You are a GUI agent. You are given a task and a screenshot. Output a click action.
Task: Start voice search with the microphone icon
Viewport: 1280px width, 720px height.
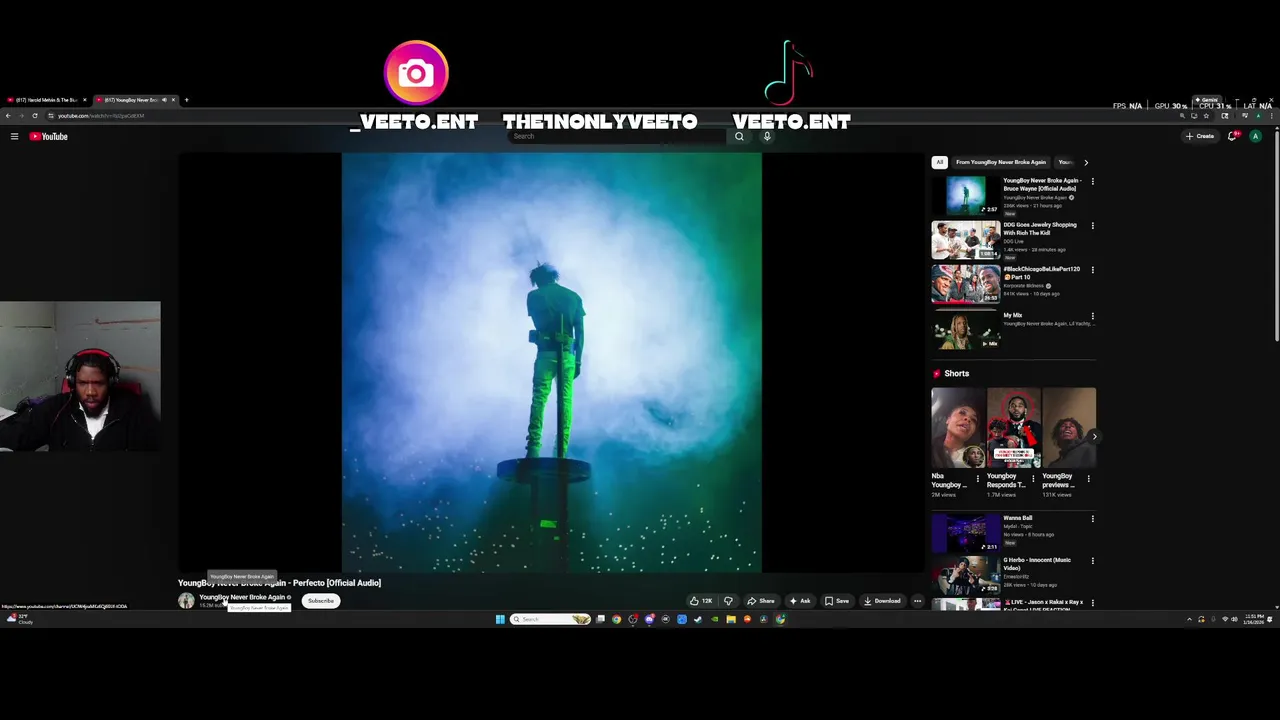pyautogui.click(x=767, y=136)
